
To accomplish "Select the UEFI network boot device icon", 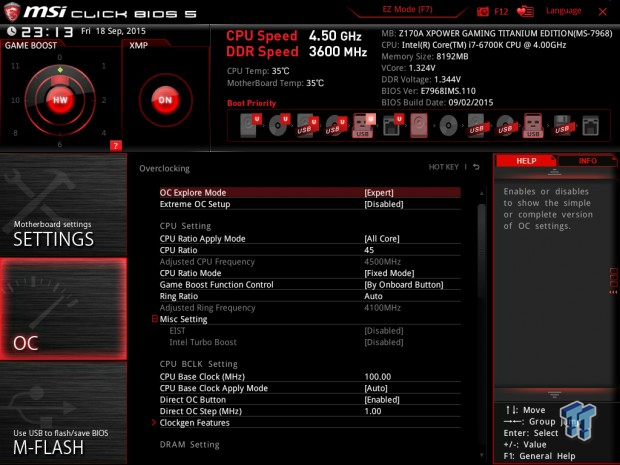I will tap(392, 125).
